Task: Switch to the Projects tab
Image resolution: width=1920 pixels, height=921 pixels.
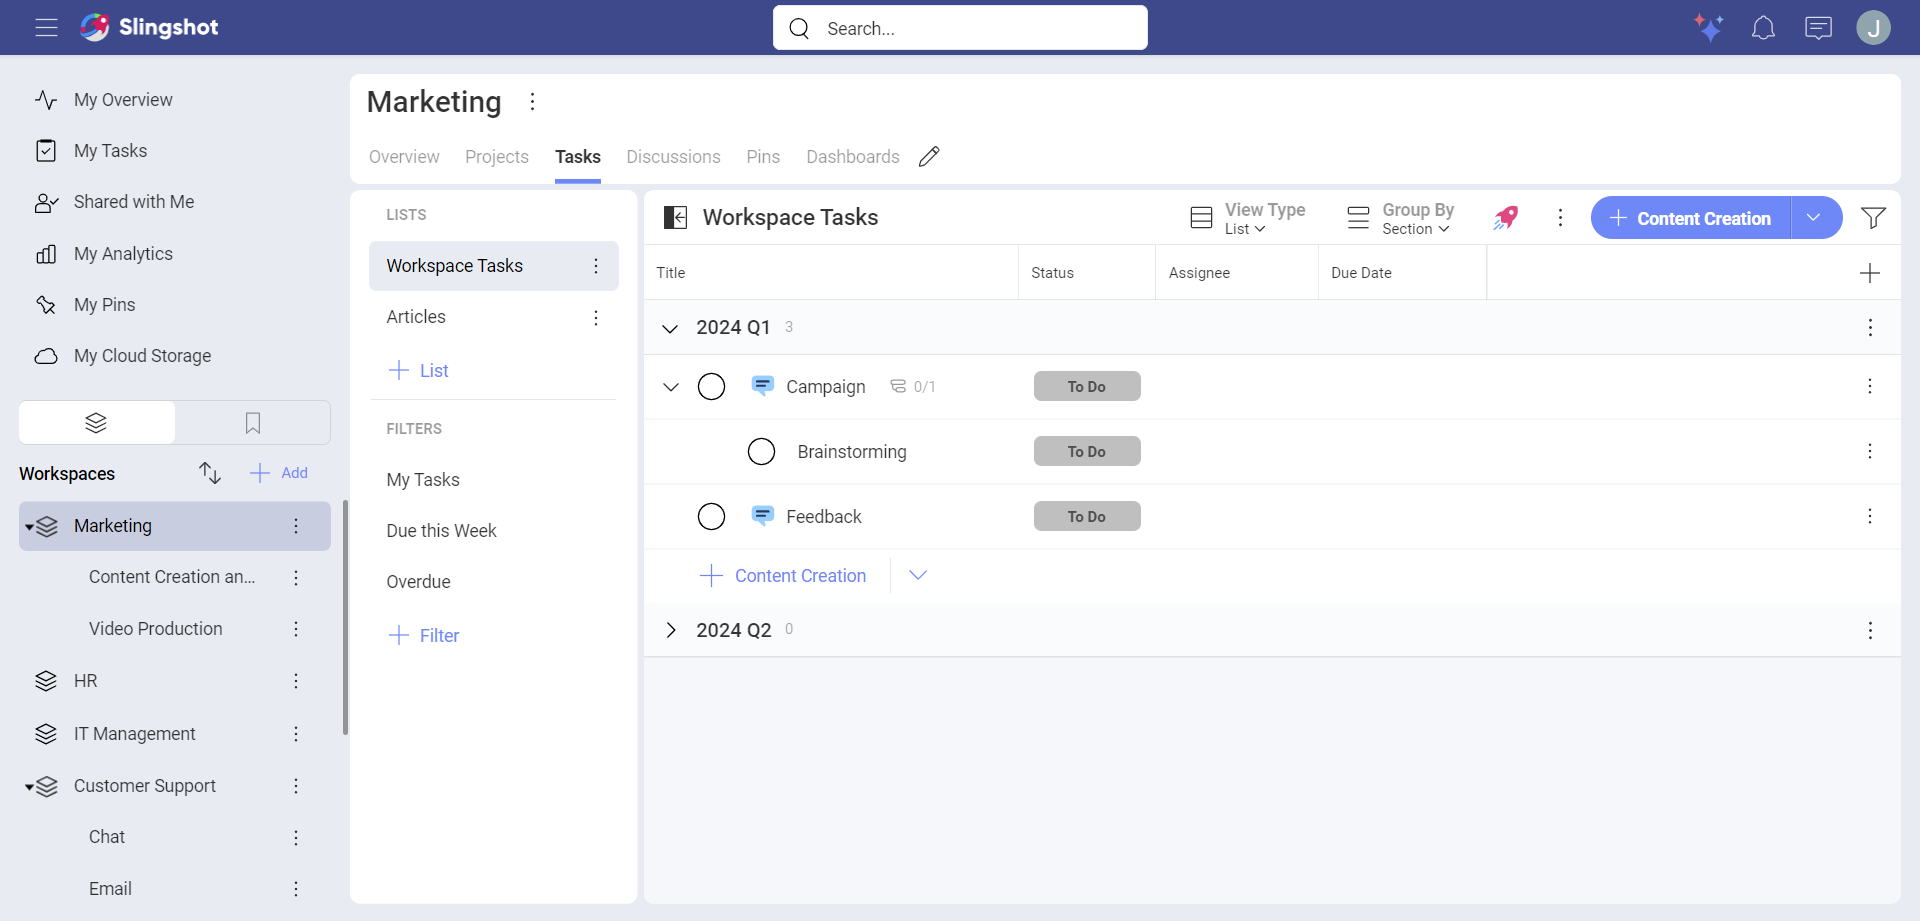Action: 497,157
